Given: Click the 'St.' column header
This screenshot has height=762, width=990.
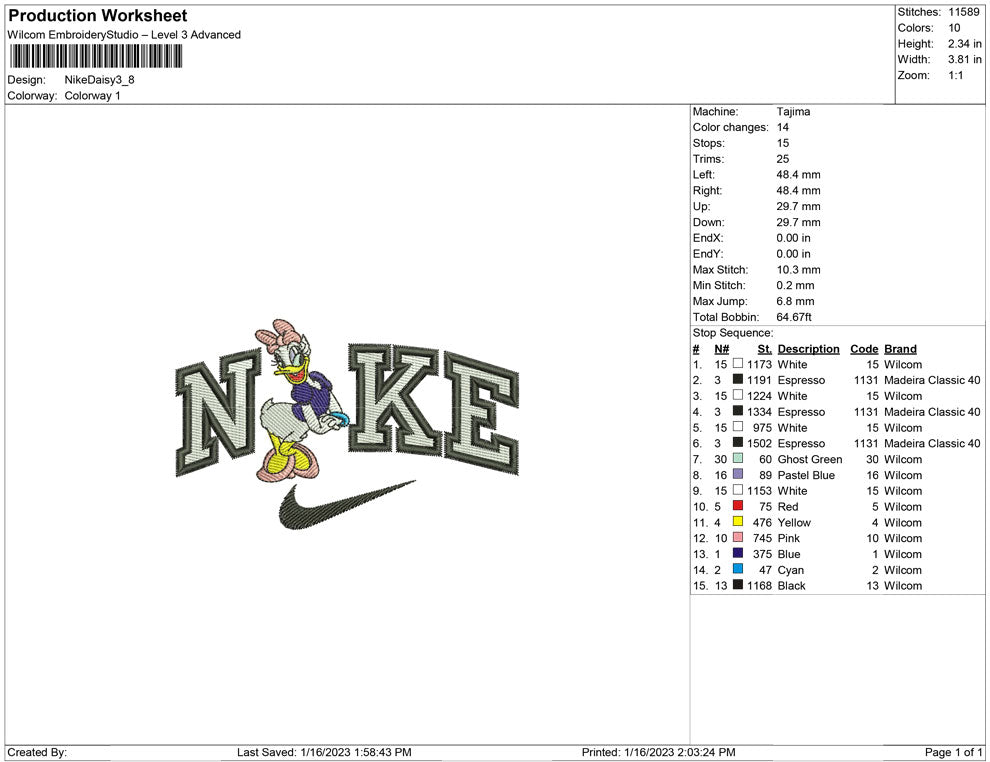Looking at the screenshot, I should click(x=765, y=349).
